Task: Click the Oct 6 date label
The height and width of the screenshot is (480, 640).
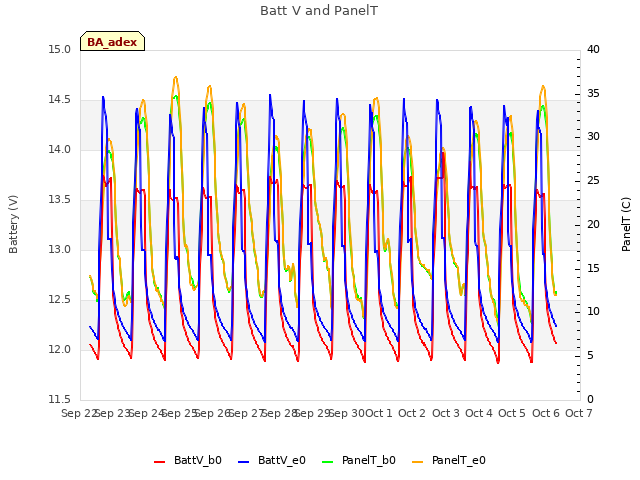Action: tap(546, 413)
